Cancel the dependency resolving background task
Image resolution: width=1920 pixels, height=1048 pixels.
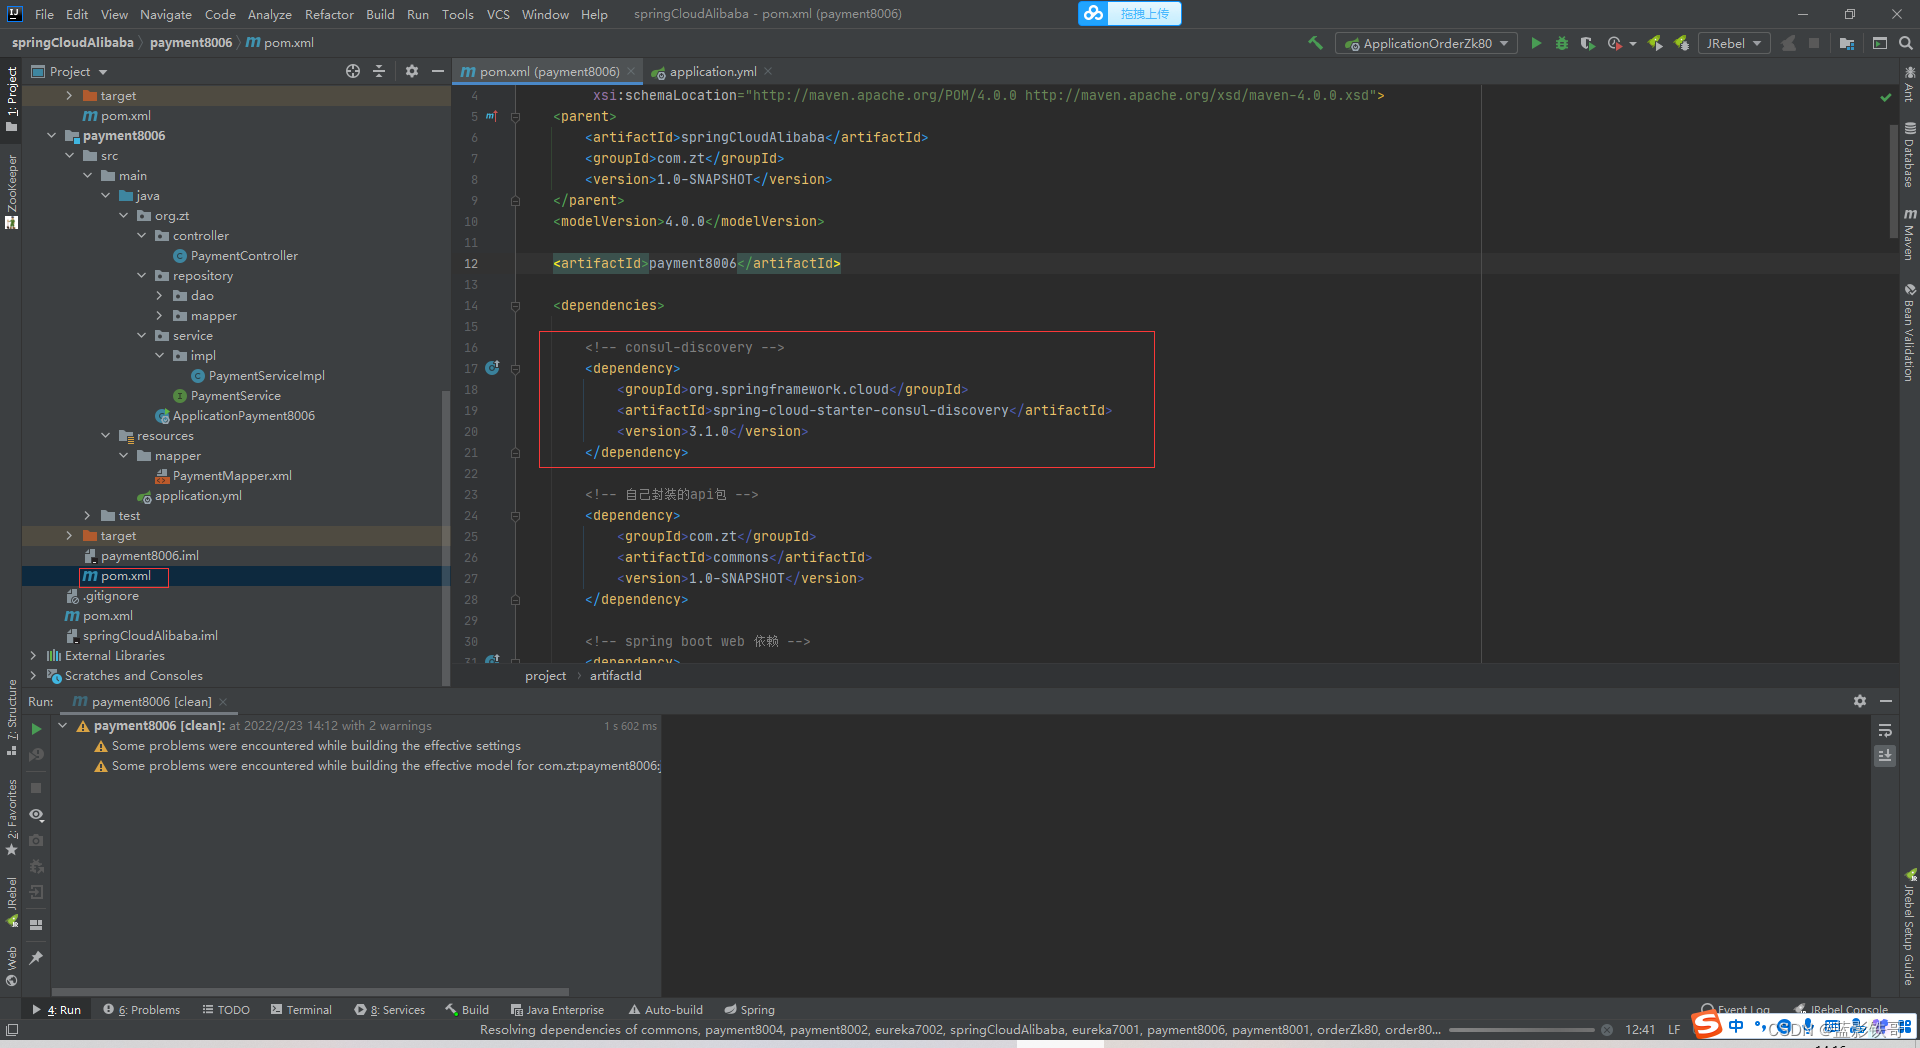1606,1029
